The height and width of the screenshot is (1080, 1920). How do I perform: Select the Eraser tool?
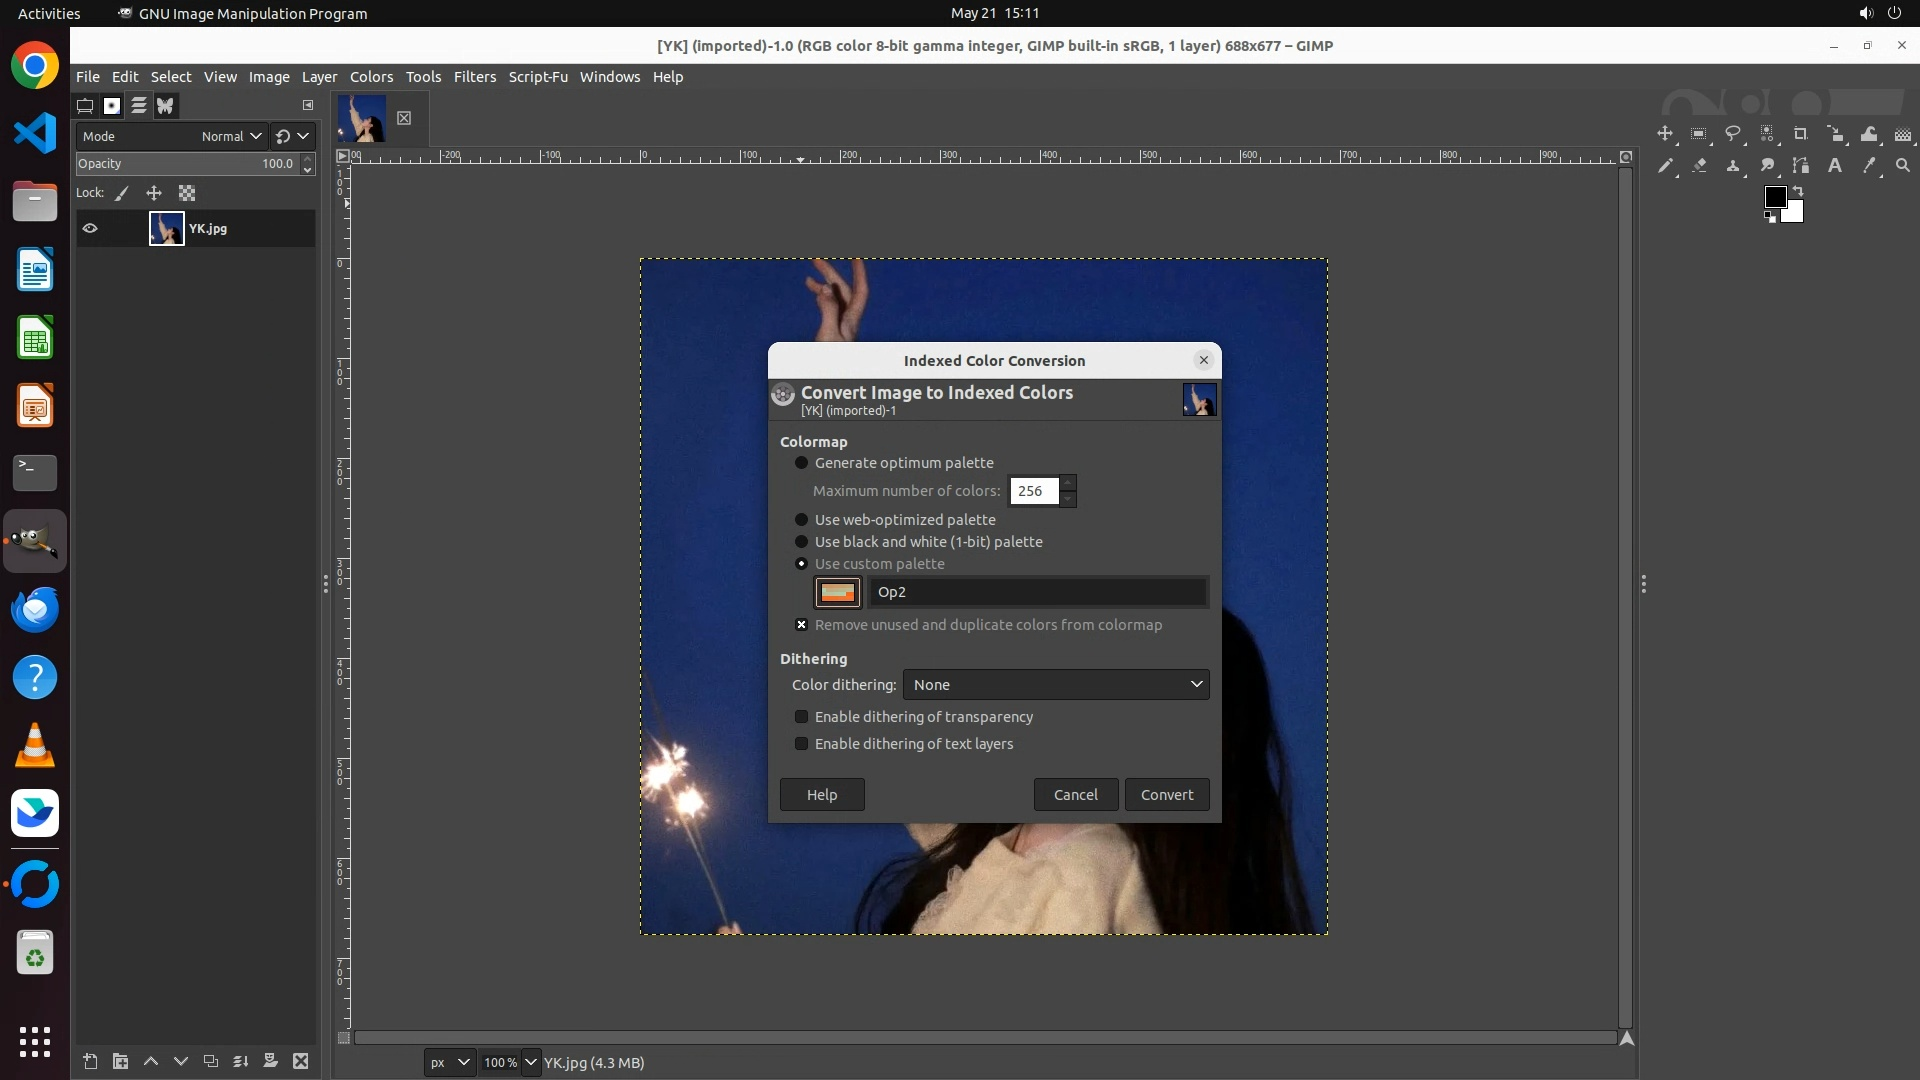pos(1699,166)
